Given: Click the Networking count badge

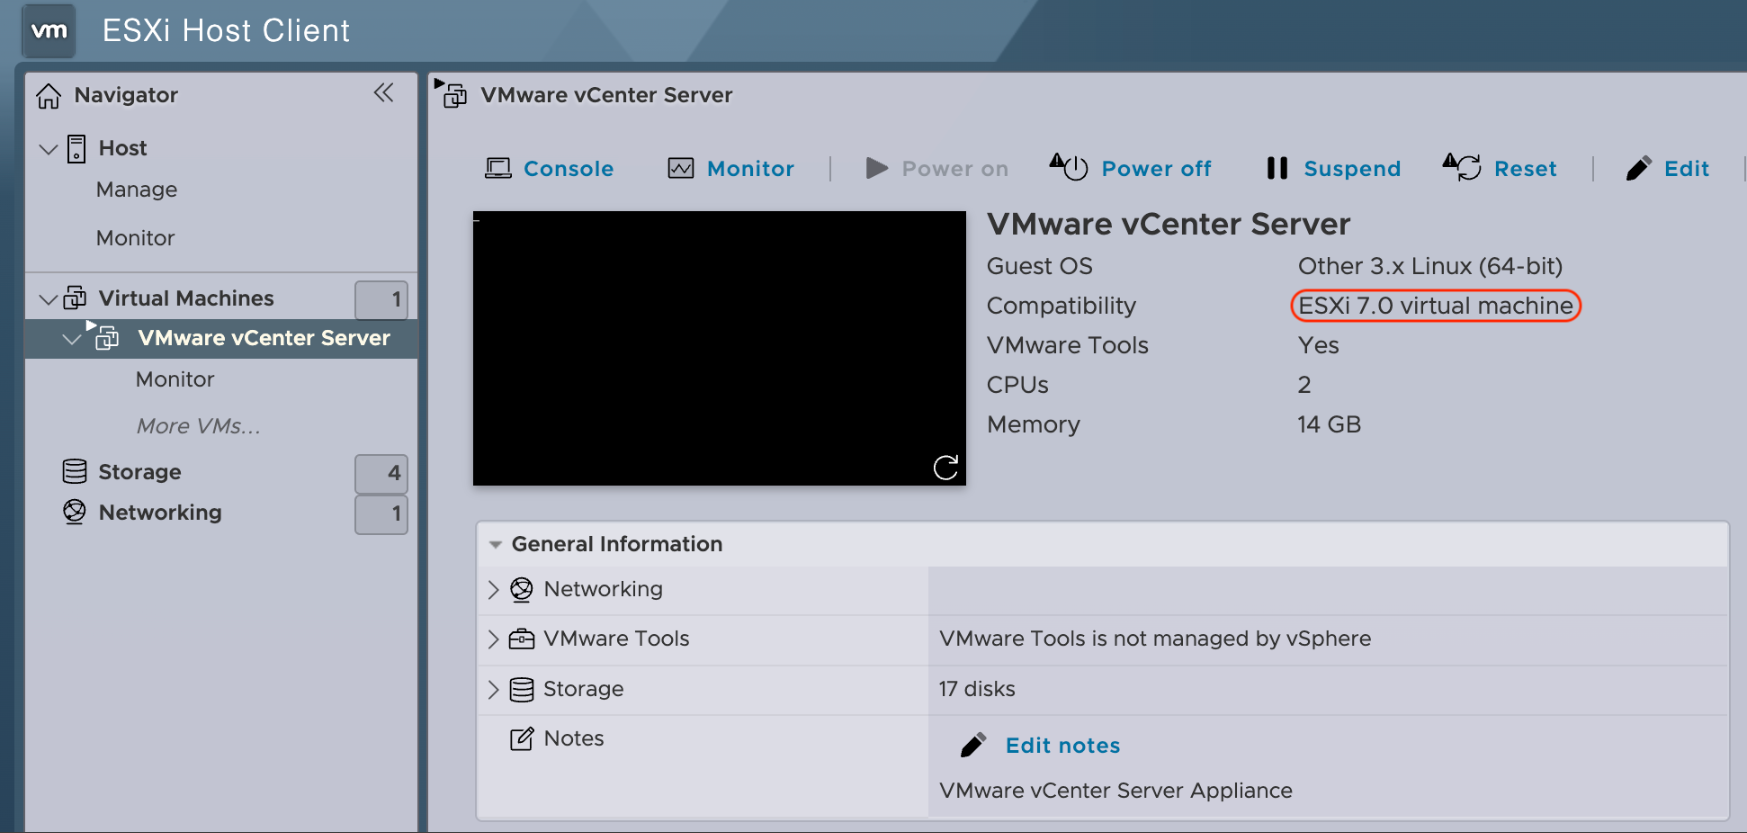Looking at the screenshot, I should 381,514.
